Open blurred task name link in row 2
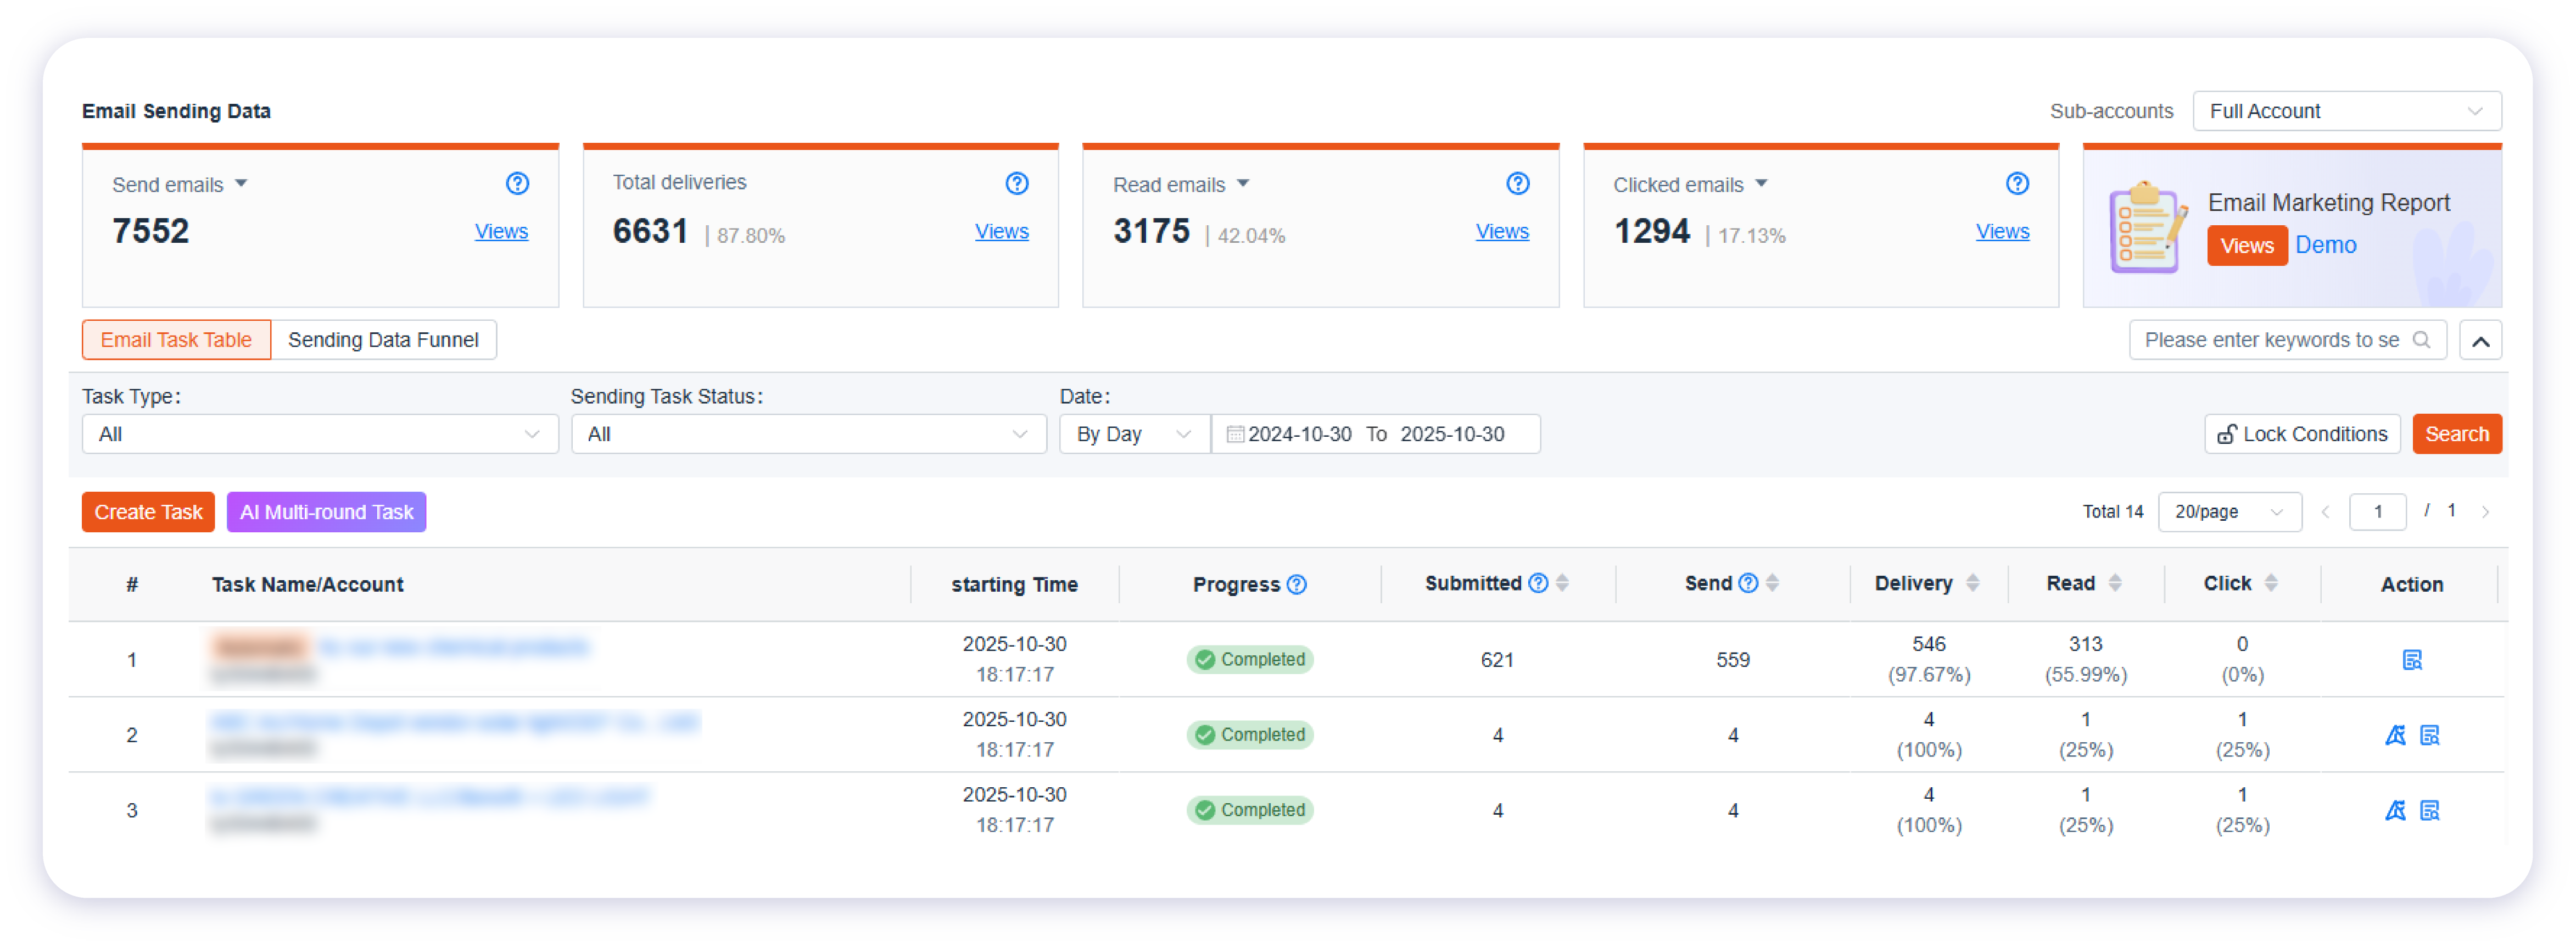The height and width of the screenshot is (946, 2576). pos(455,722)
